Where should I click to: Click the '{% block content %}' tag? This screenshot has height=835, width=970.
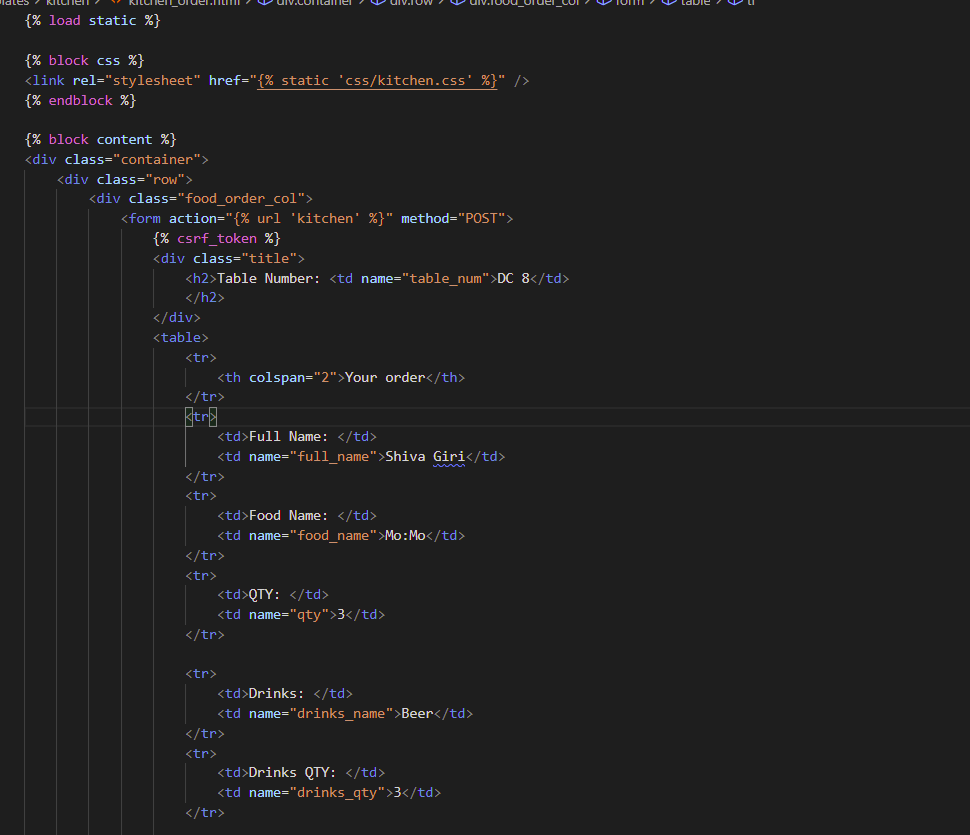coord(100,140)
